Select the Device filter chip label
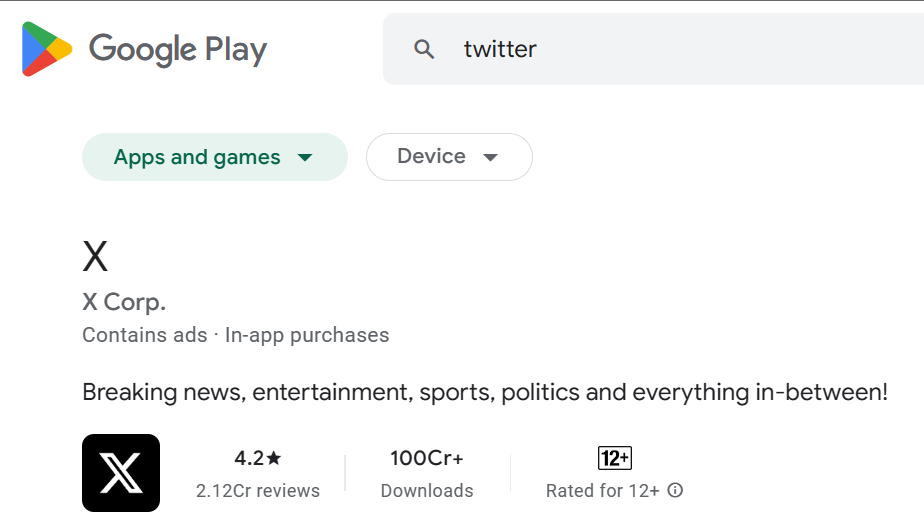Image resolution: width=924 pixels, height=532 pixels. point(431,156)
